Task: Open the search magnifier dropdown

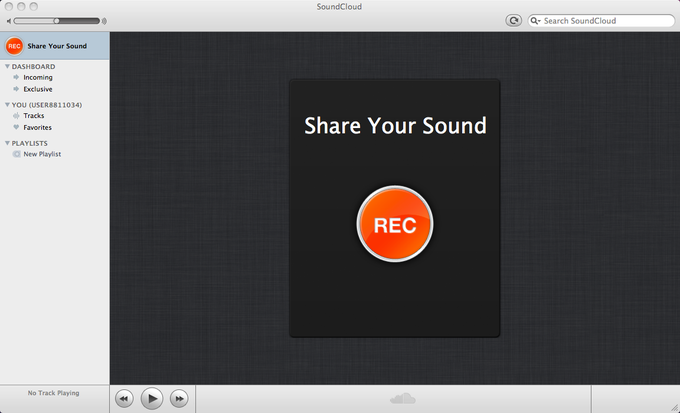Action: tap(536, 21)
